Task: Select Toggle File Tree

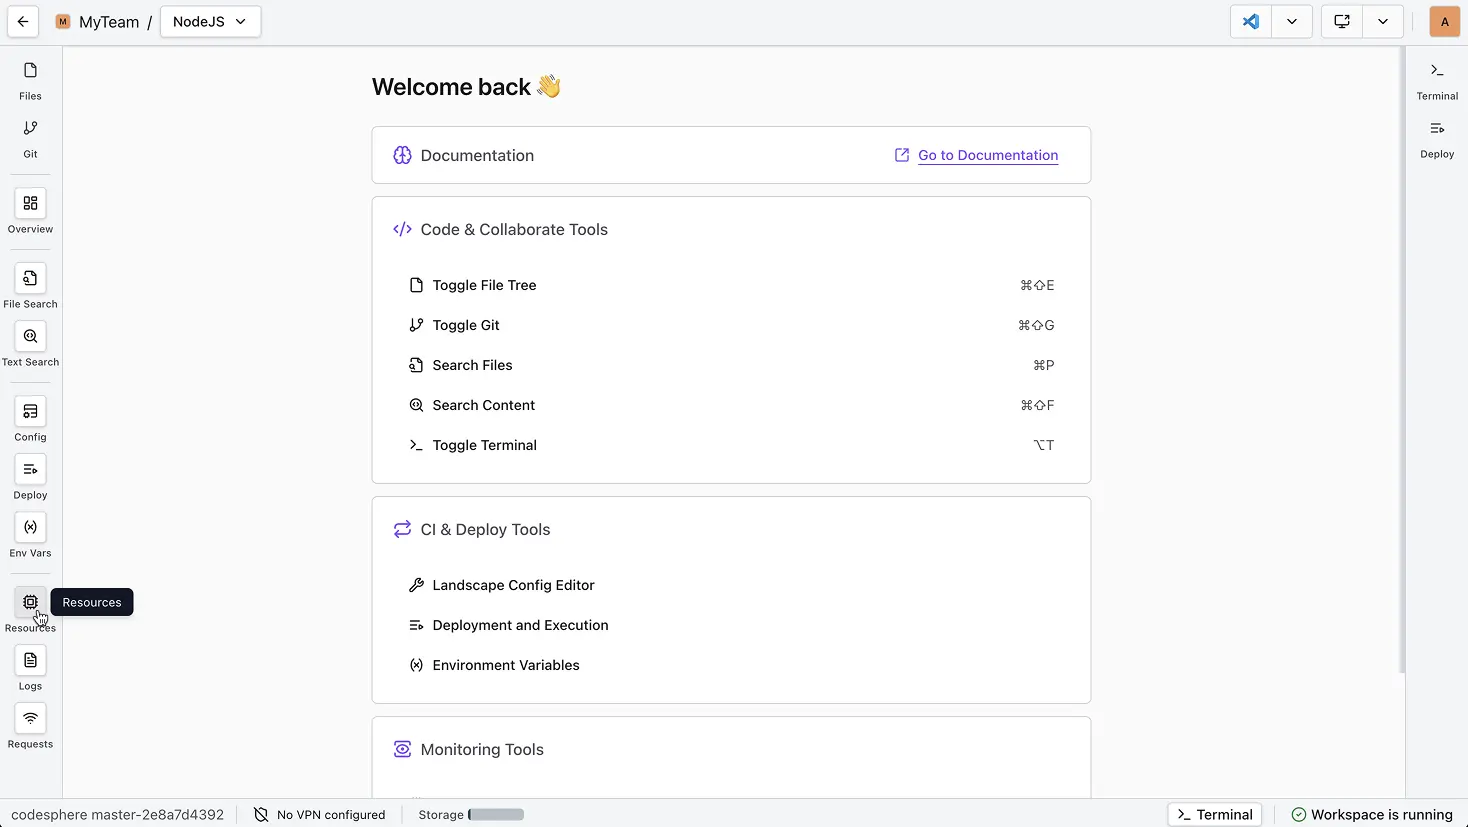Action: click(x=731, y=286)
